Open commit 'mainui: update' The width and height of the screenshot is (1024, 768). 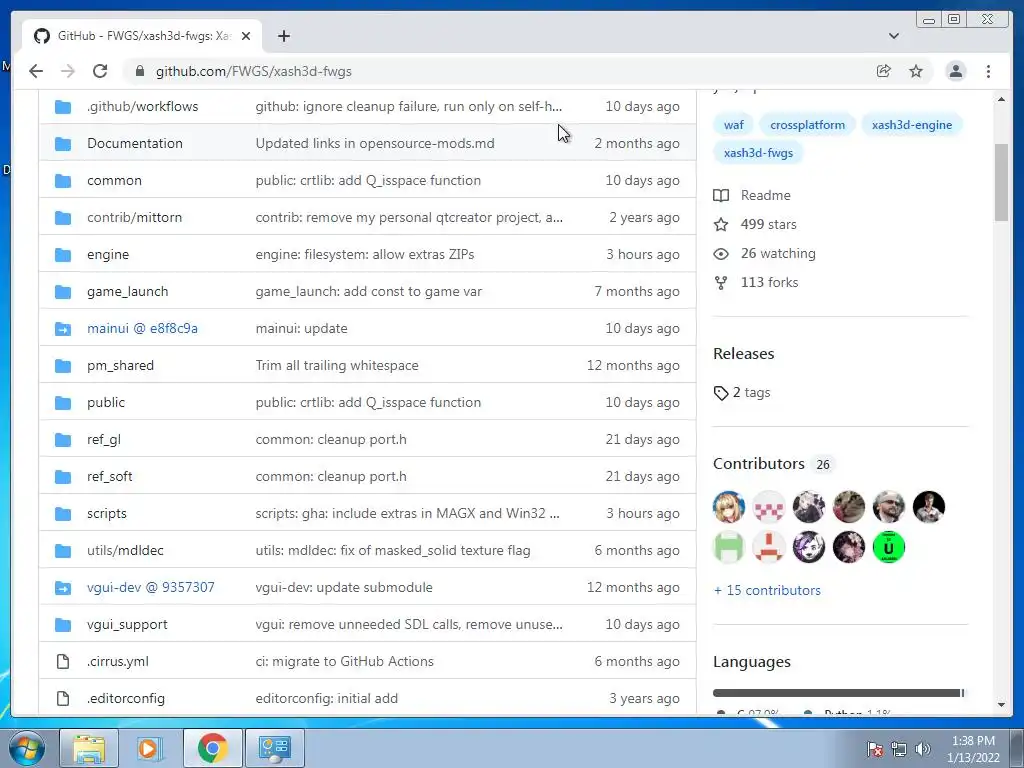click(301, 328)
